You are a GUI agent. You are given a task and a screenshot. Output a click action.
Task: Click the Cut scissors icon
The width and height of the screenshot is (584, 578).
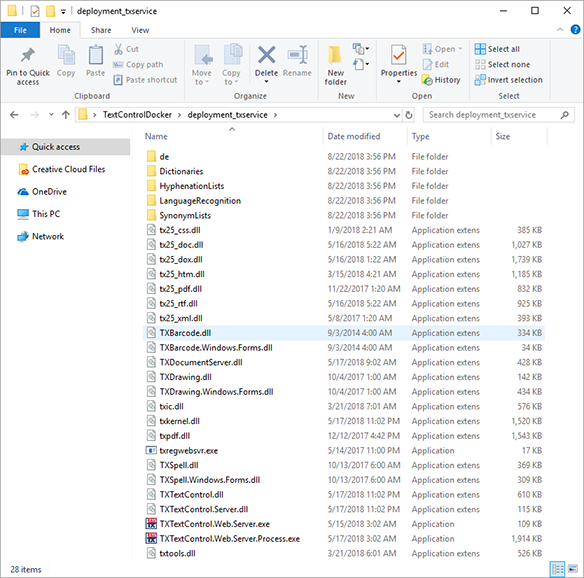[118, 49]
